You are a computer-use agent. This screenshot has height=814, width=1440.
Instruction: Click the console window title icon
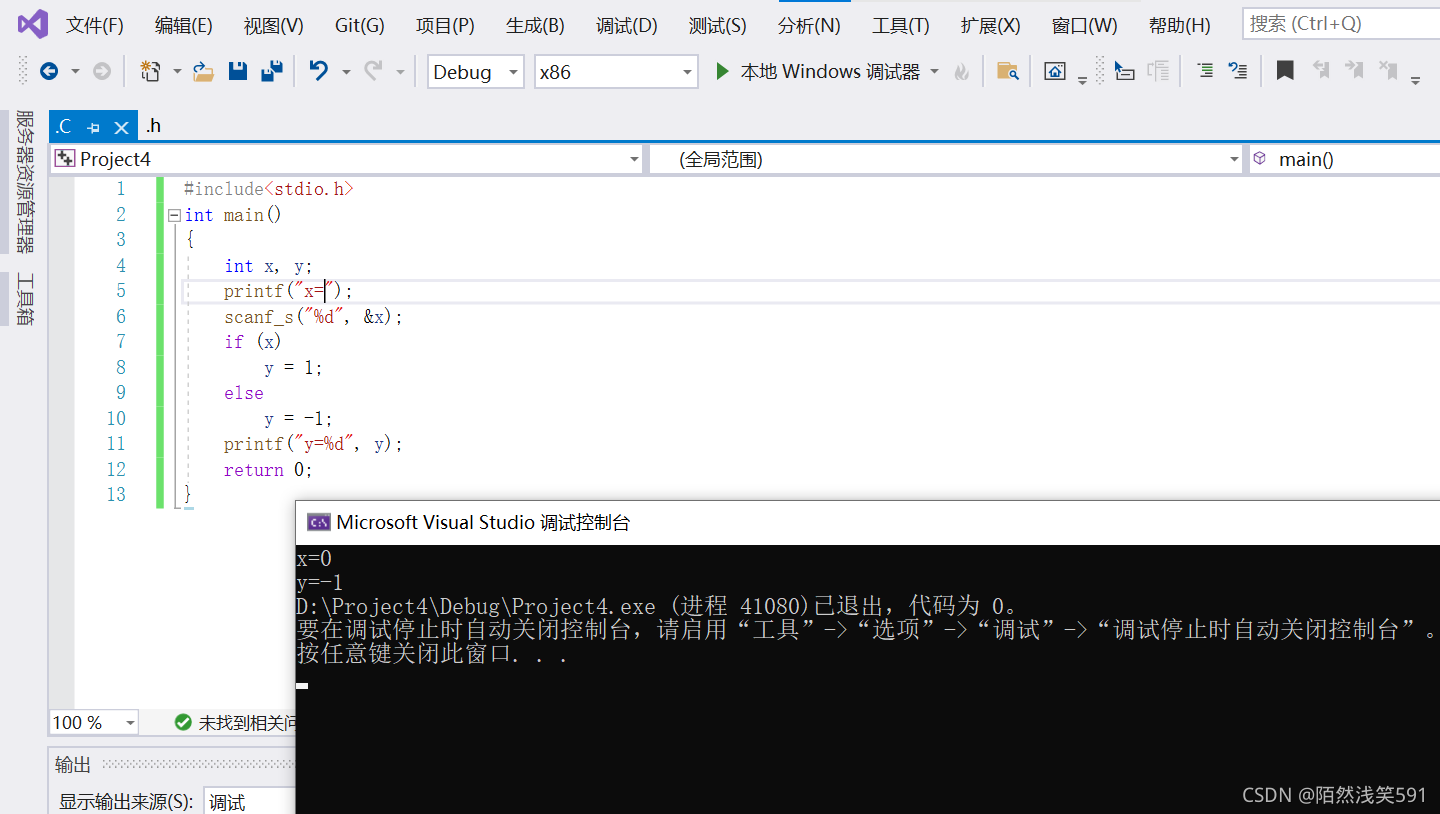click(319, 522)
